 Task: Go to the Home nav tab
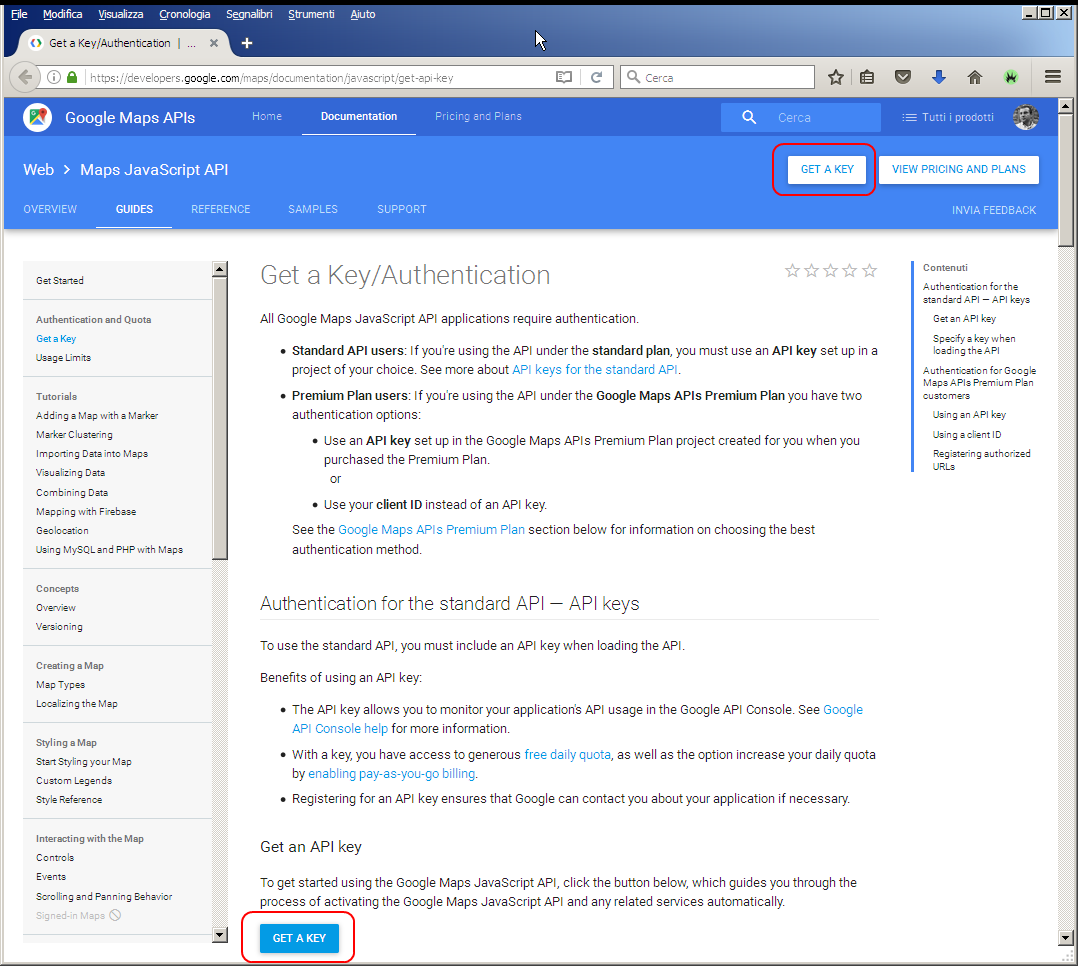pyautogui.click(x=267, y=116)
